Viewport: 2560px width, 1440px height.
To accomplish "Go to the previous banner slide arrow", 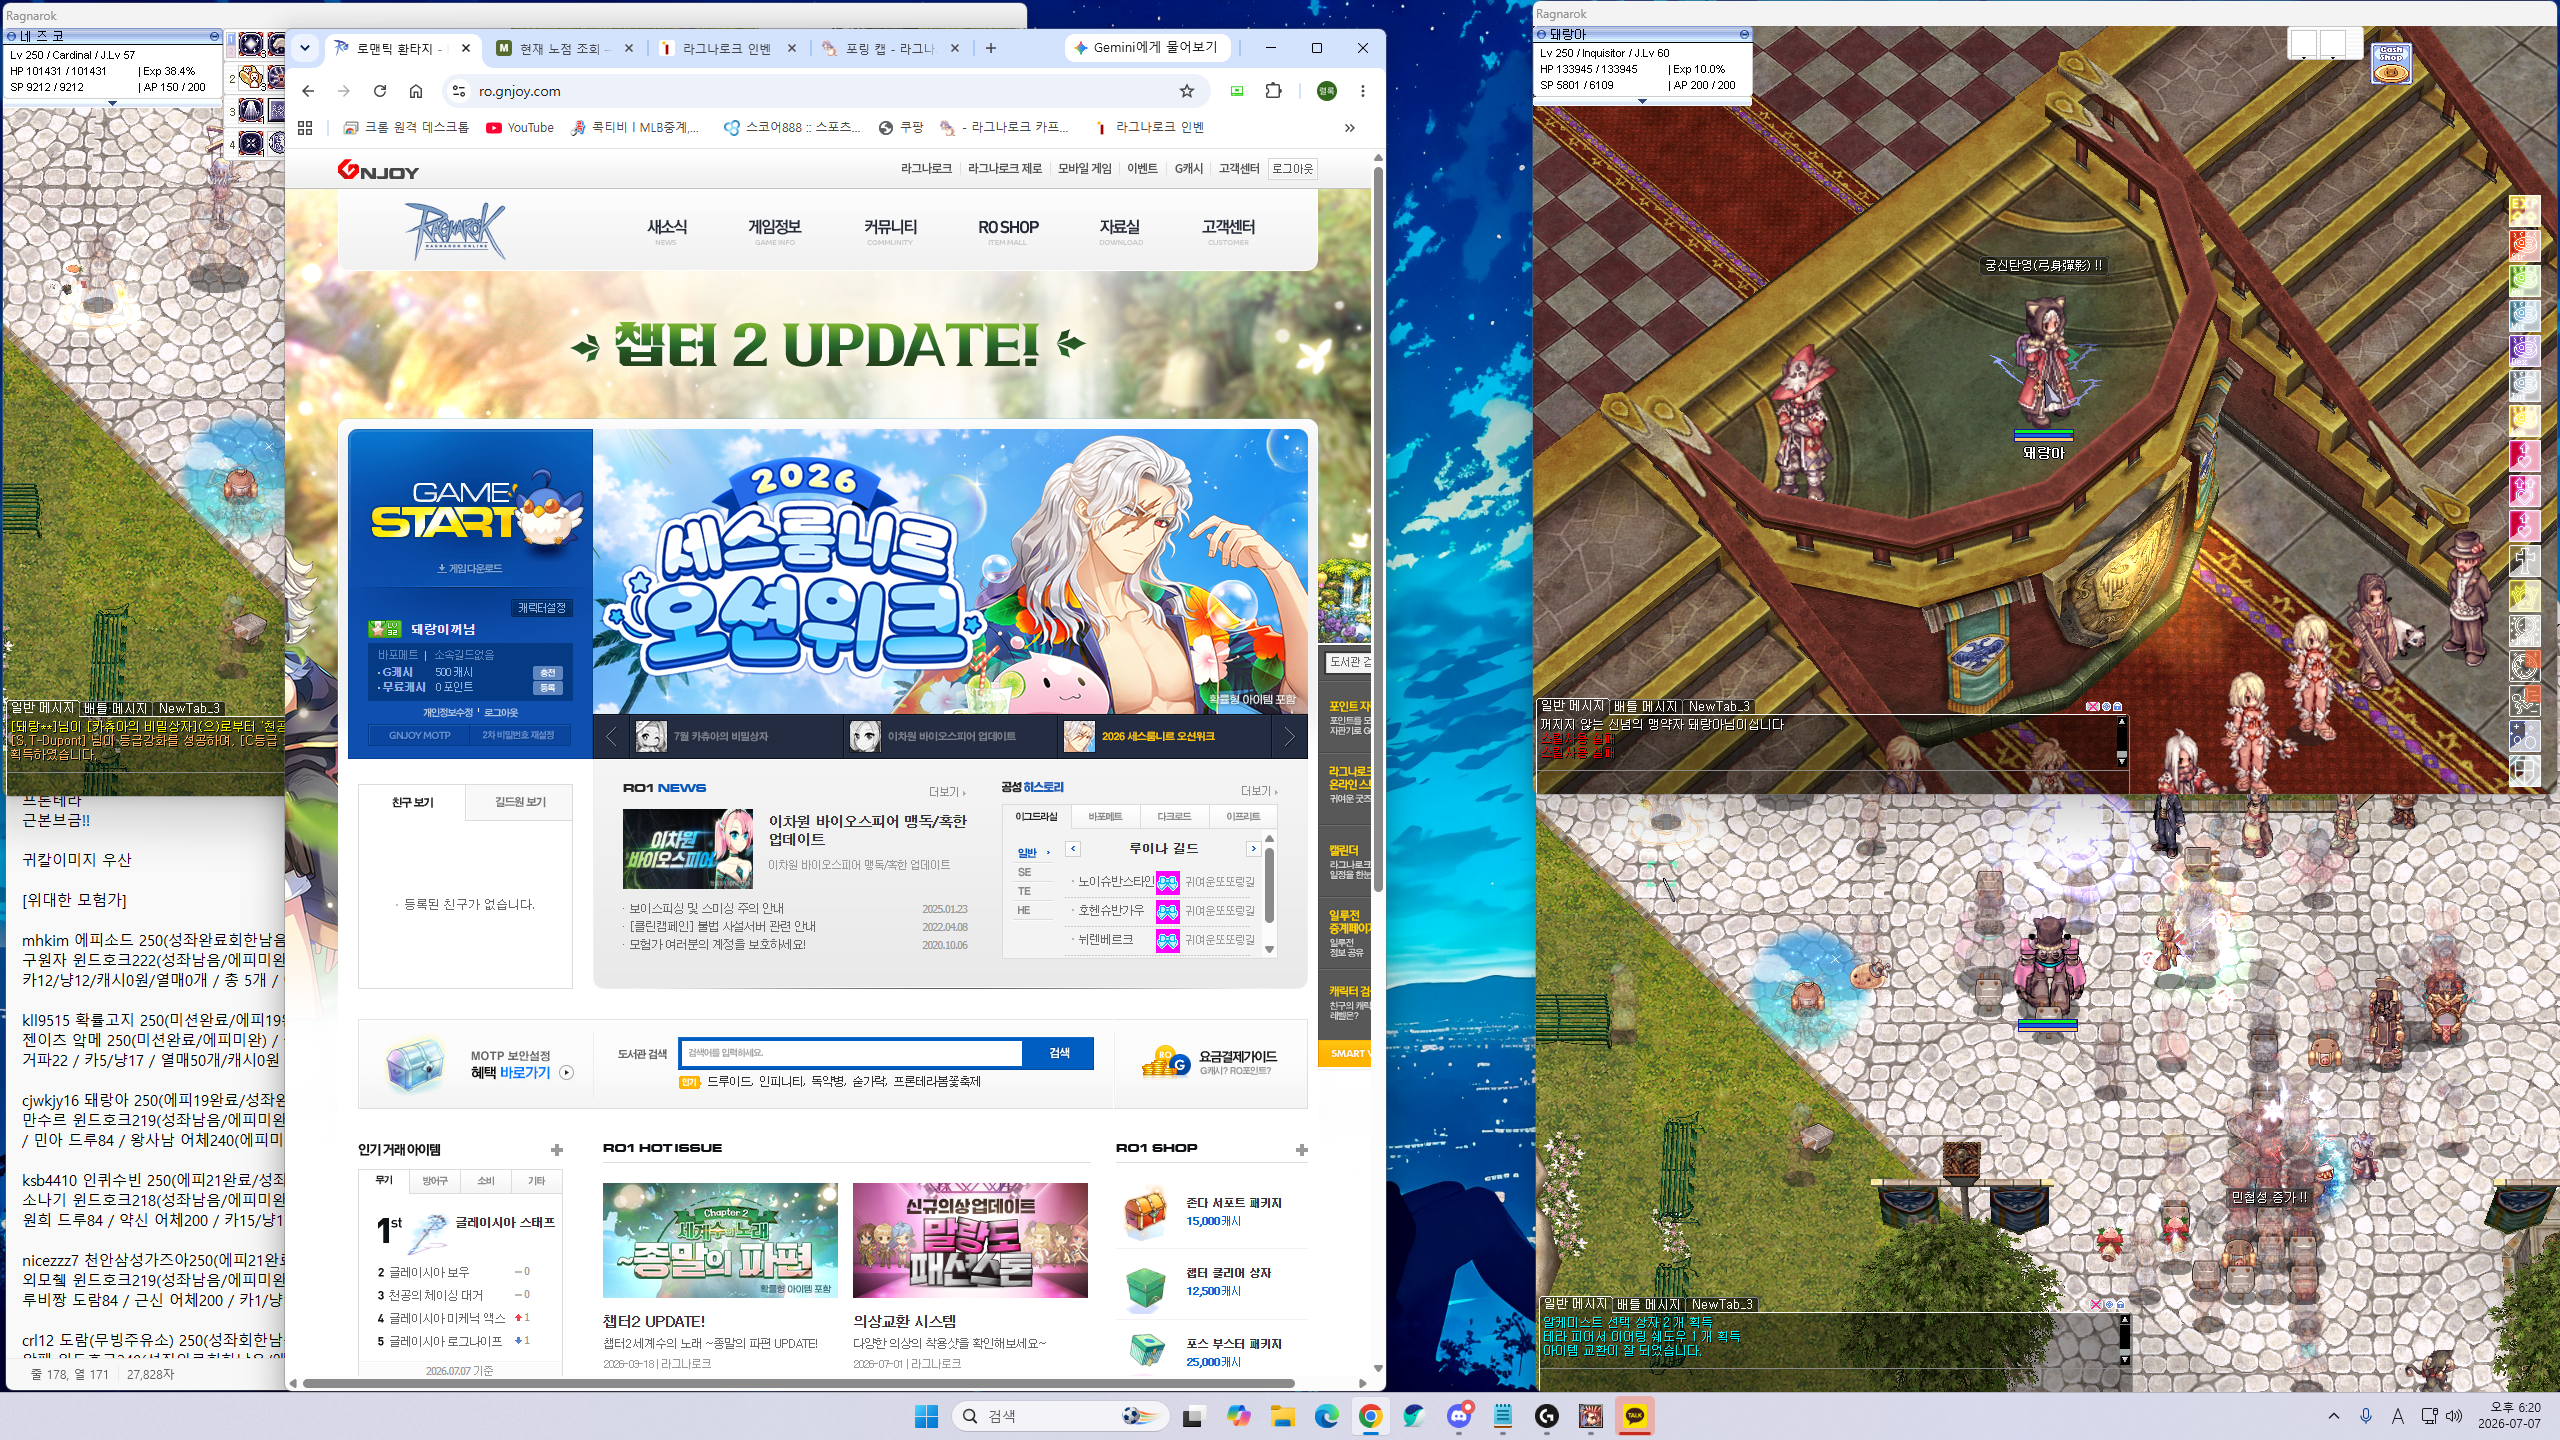I will point(611,737).
